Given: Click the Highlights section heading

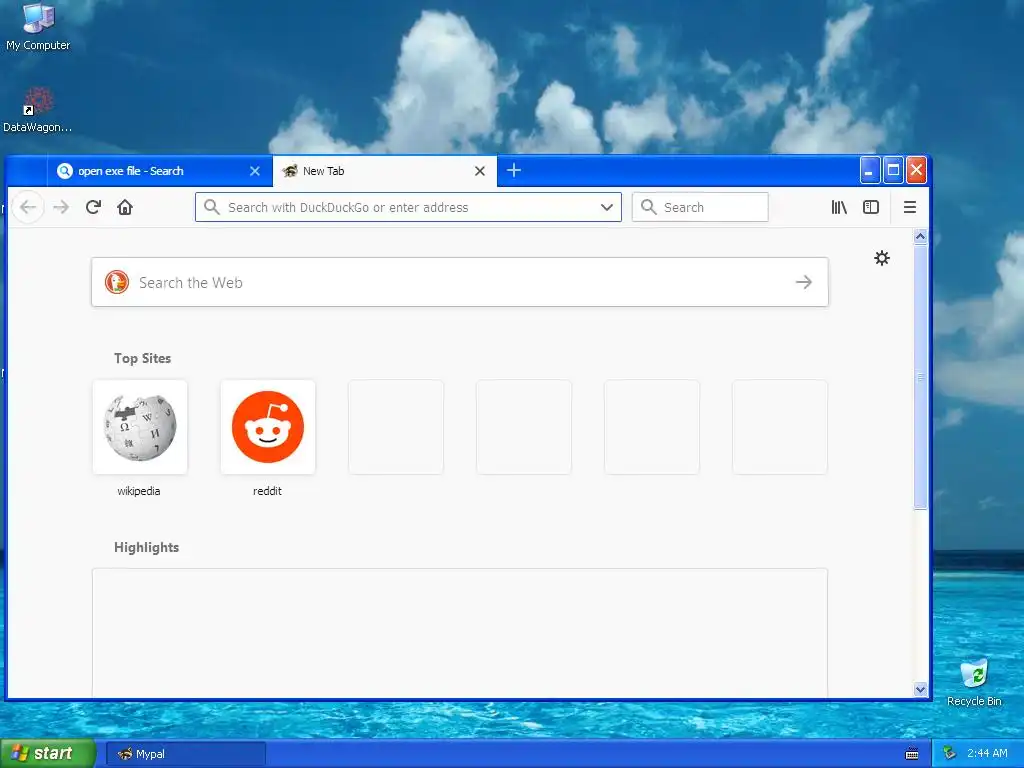Looking at the screenshot, I should (146, 547).
